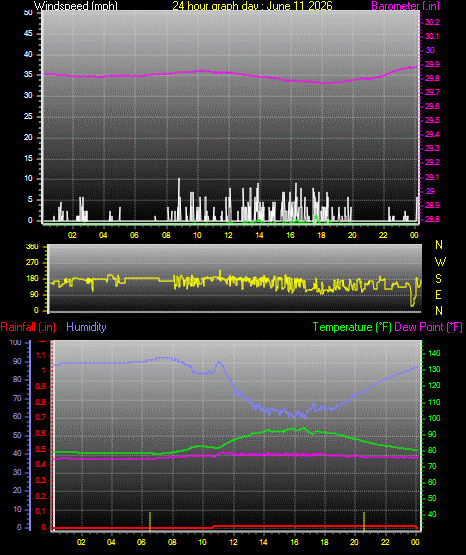Viewport: 466px width, 555px height.
Task: Click the 100 value on temperature axis
Action: tap(434, 418)
